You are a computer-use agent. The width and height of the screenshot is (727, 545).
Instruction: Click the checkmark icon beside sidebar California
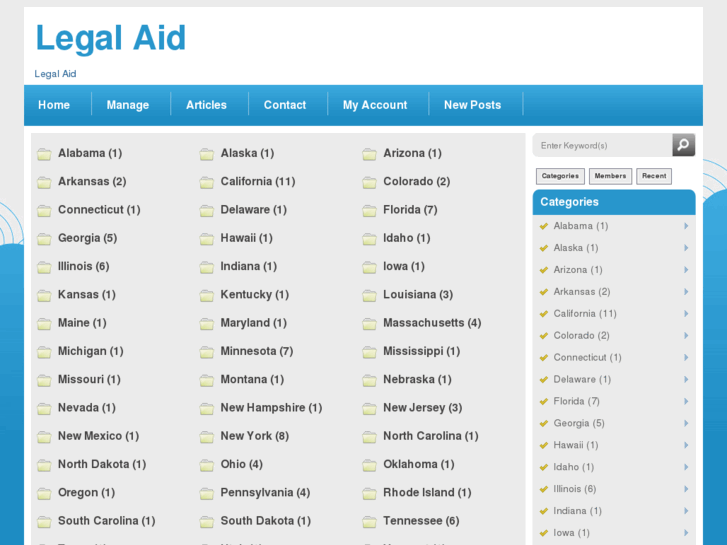(x=544, y=314)
